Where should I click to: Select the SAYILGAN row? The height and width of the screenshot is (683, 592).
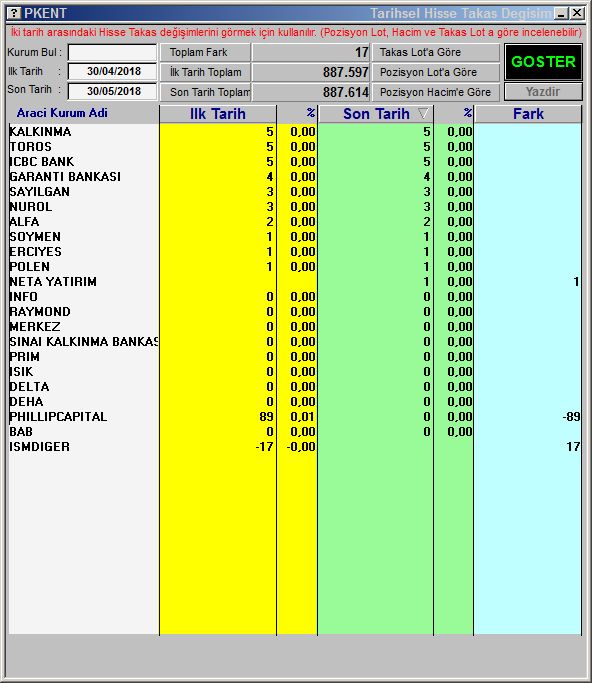[295, 192]
